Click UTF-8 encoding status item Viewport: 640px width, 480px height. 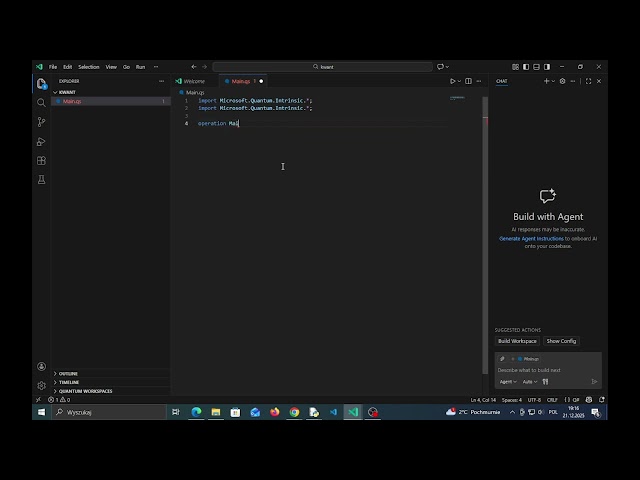point(534,400)
